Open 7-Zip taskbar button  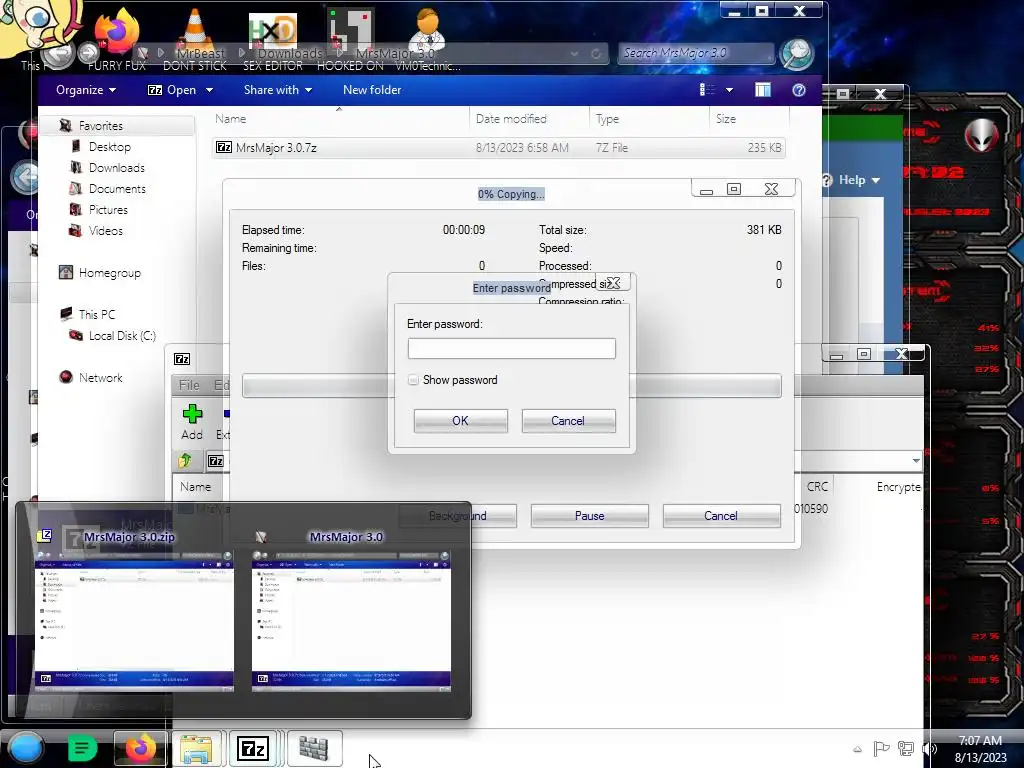[253, 748]
